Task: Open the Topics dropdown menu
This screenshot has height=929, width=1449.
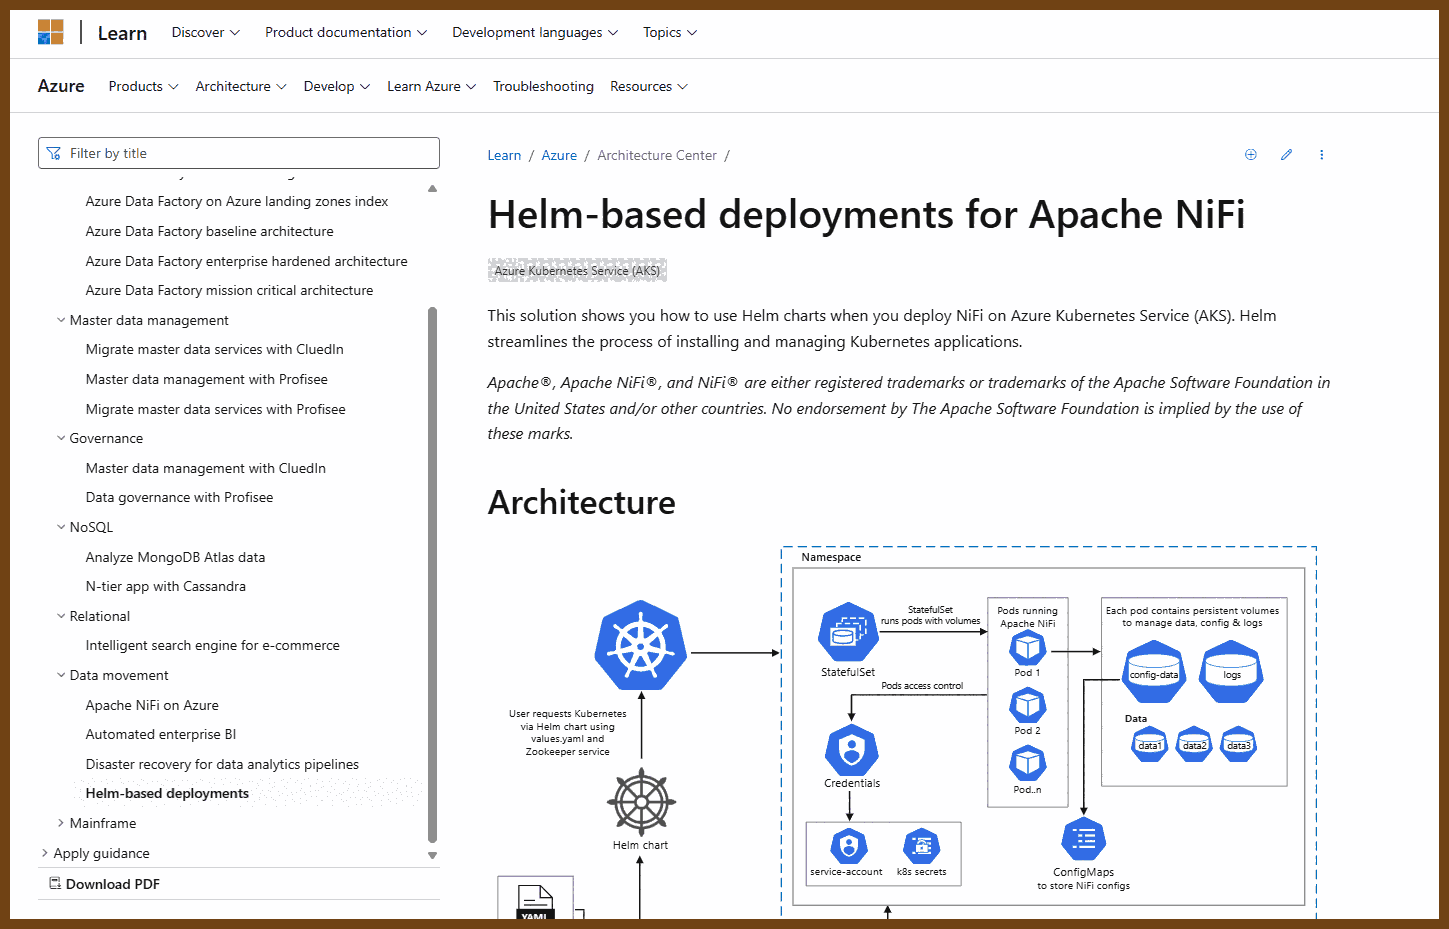Action: [x=670, y=32]
